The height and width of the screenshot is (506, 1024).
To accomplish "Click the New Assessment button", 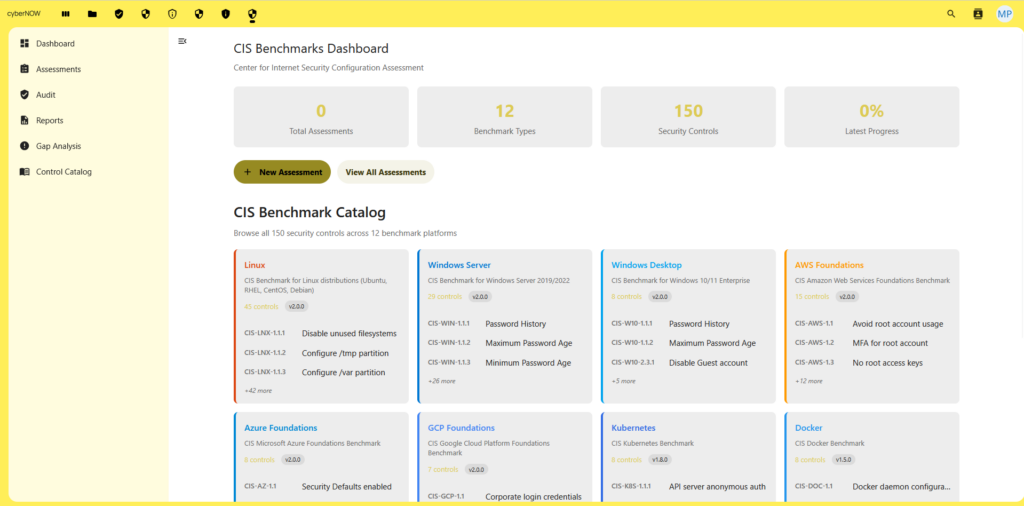I will [282, 172].
